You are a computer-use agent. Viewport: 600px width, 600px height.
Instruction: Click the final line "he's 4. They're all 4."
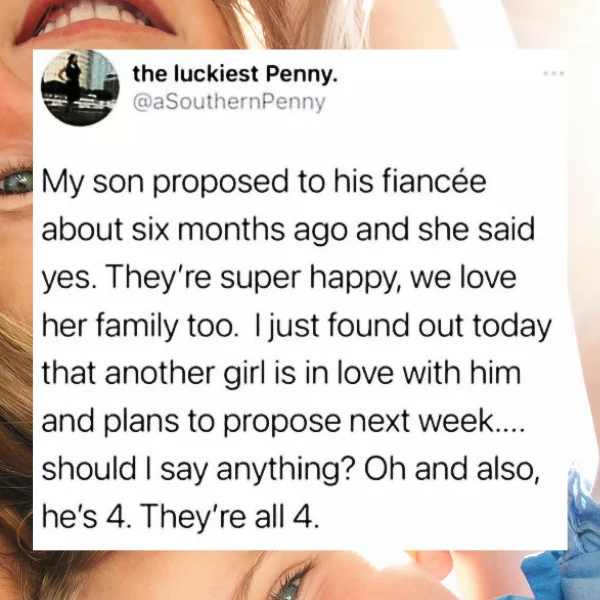pos(180,516)
